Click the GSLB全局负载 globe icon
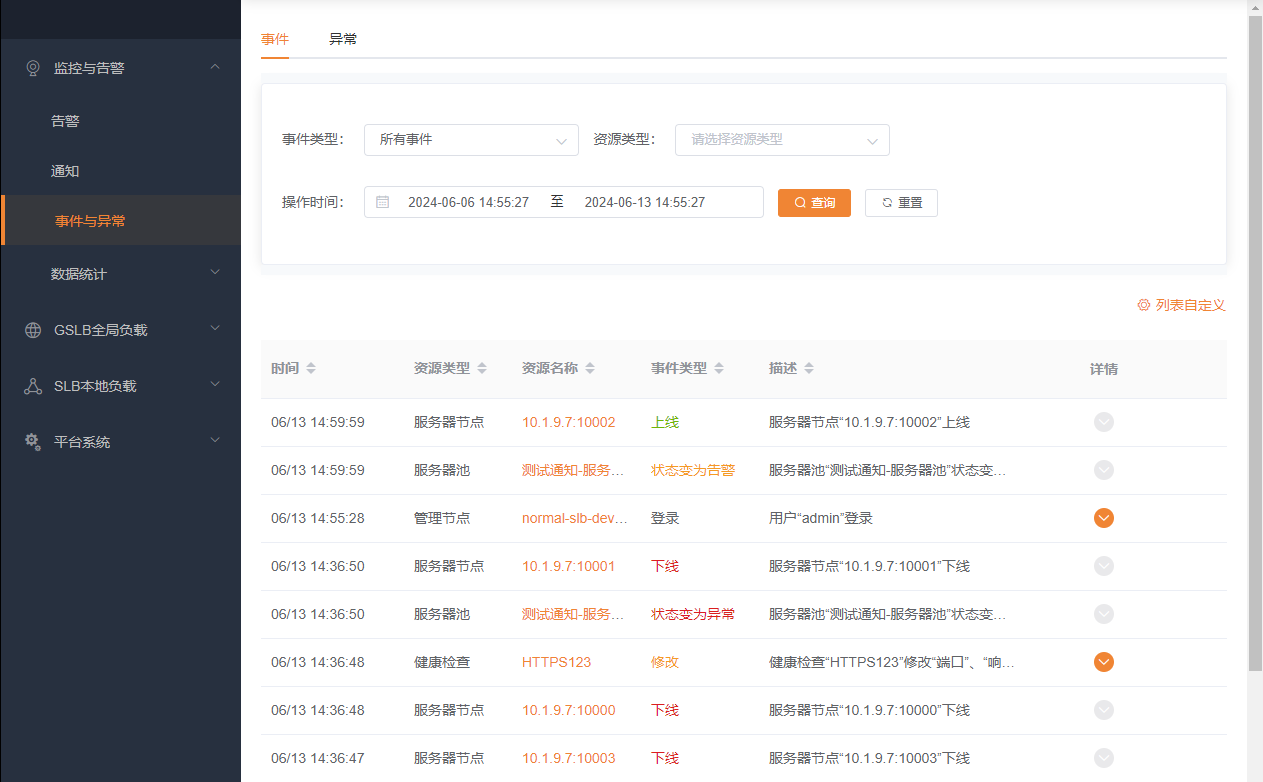Screen dimensions: 1263x782 point(31,329)
